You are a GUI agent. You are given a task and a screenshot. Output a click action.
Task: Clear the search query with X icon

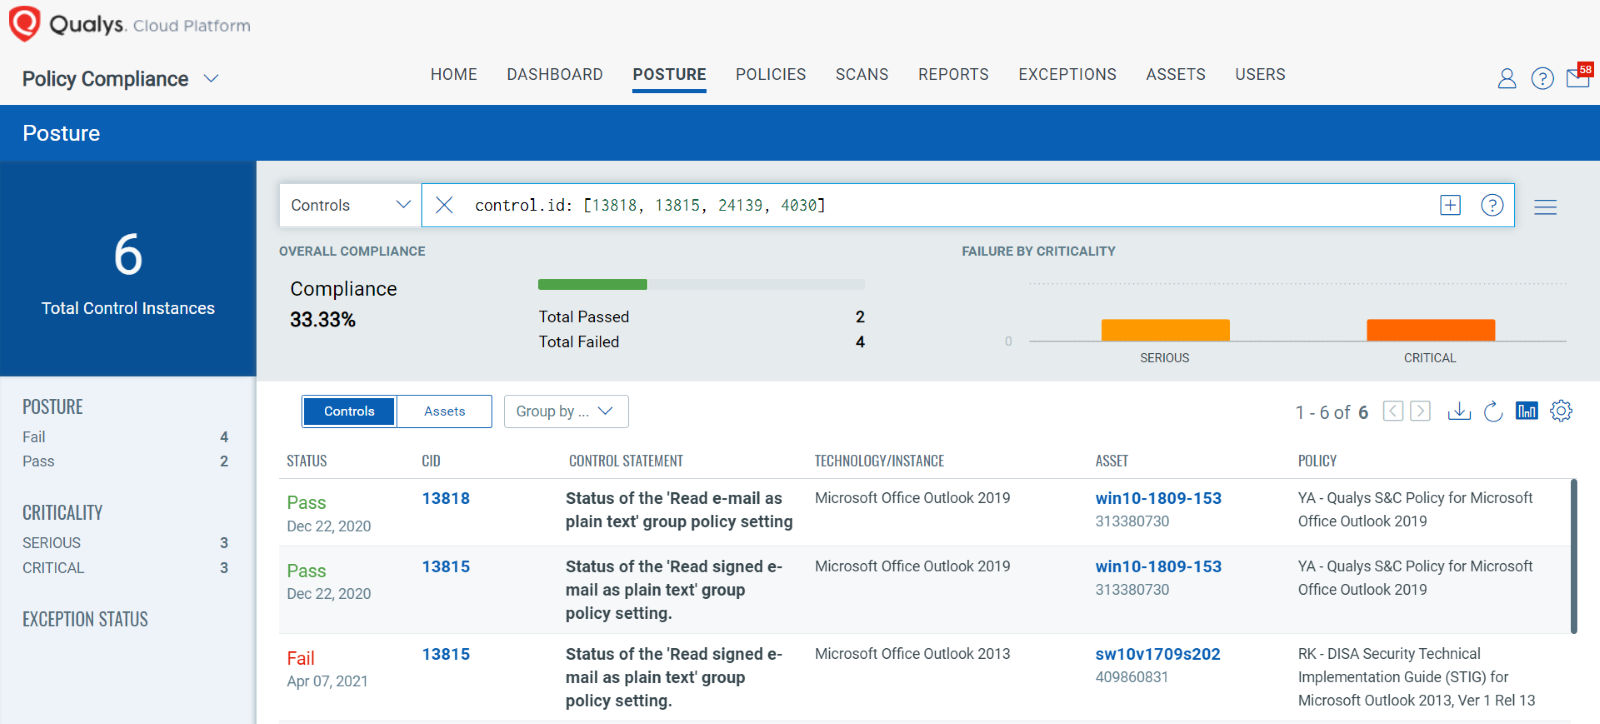click(x=445, y=205)
